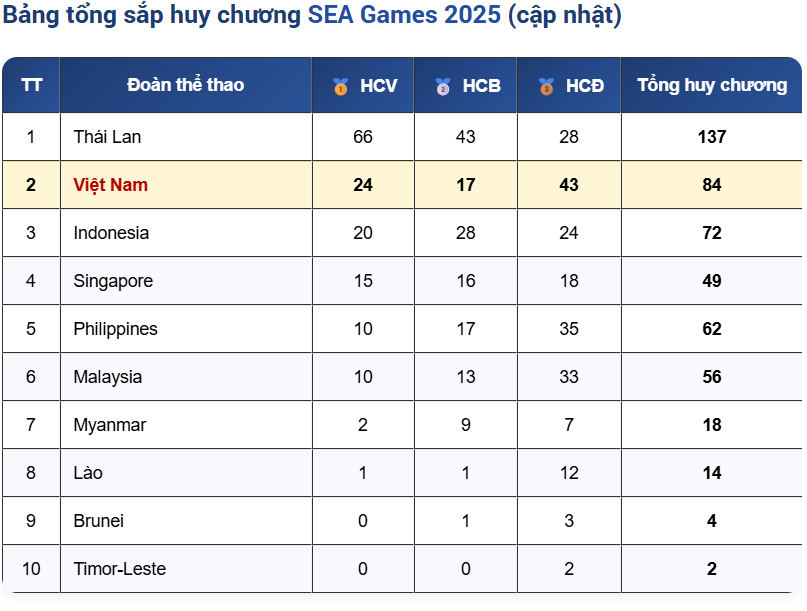This screenshot has height=611, width=807.
Task: Click Việt Nam's 24 gold medals cell
Action: [x=363, y=185]
